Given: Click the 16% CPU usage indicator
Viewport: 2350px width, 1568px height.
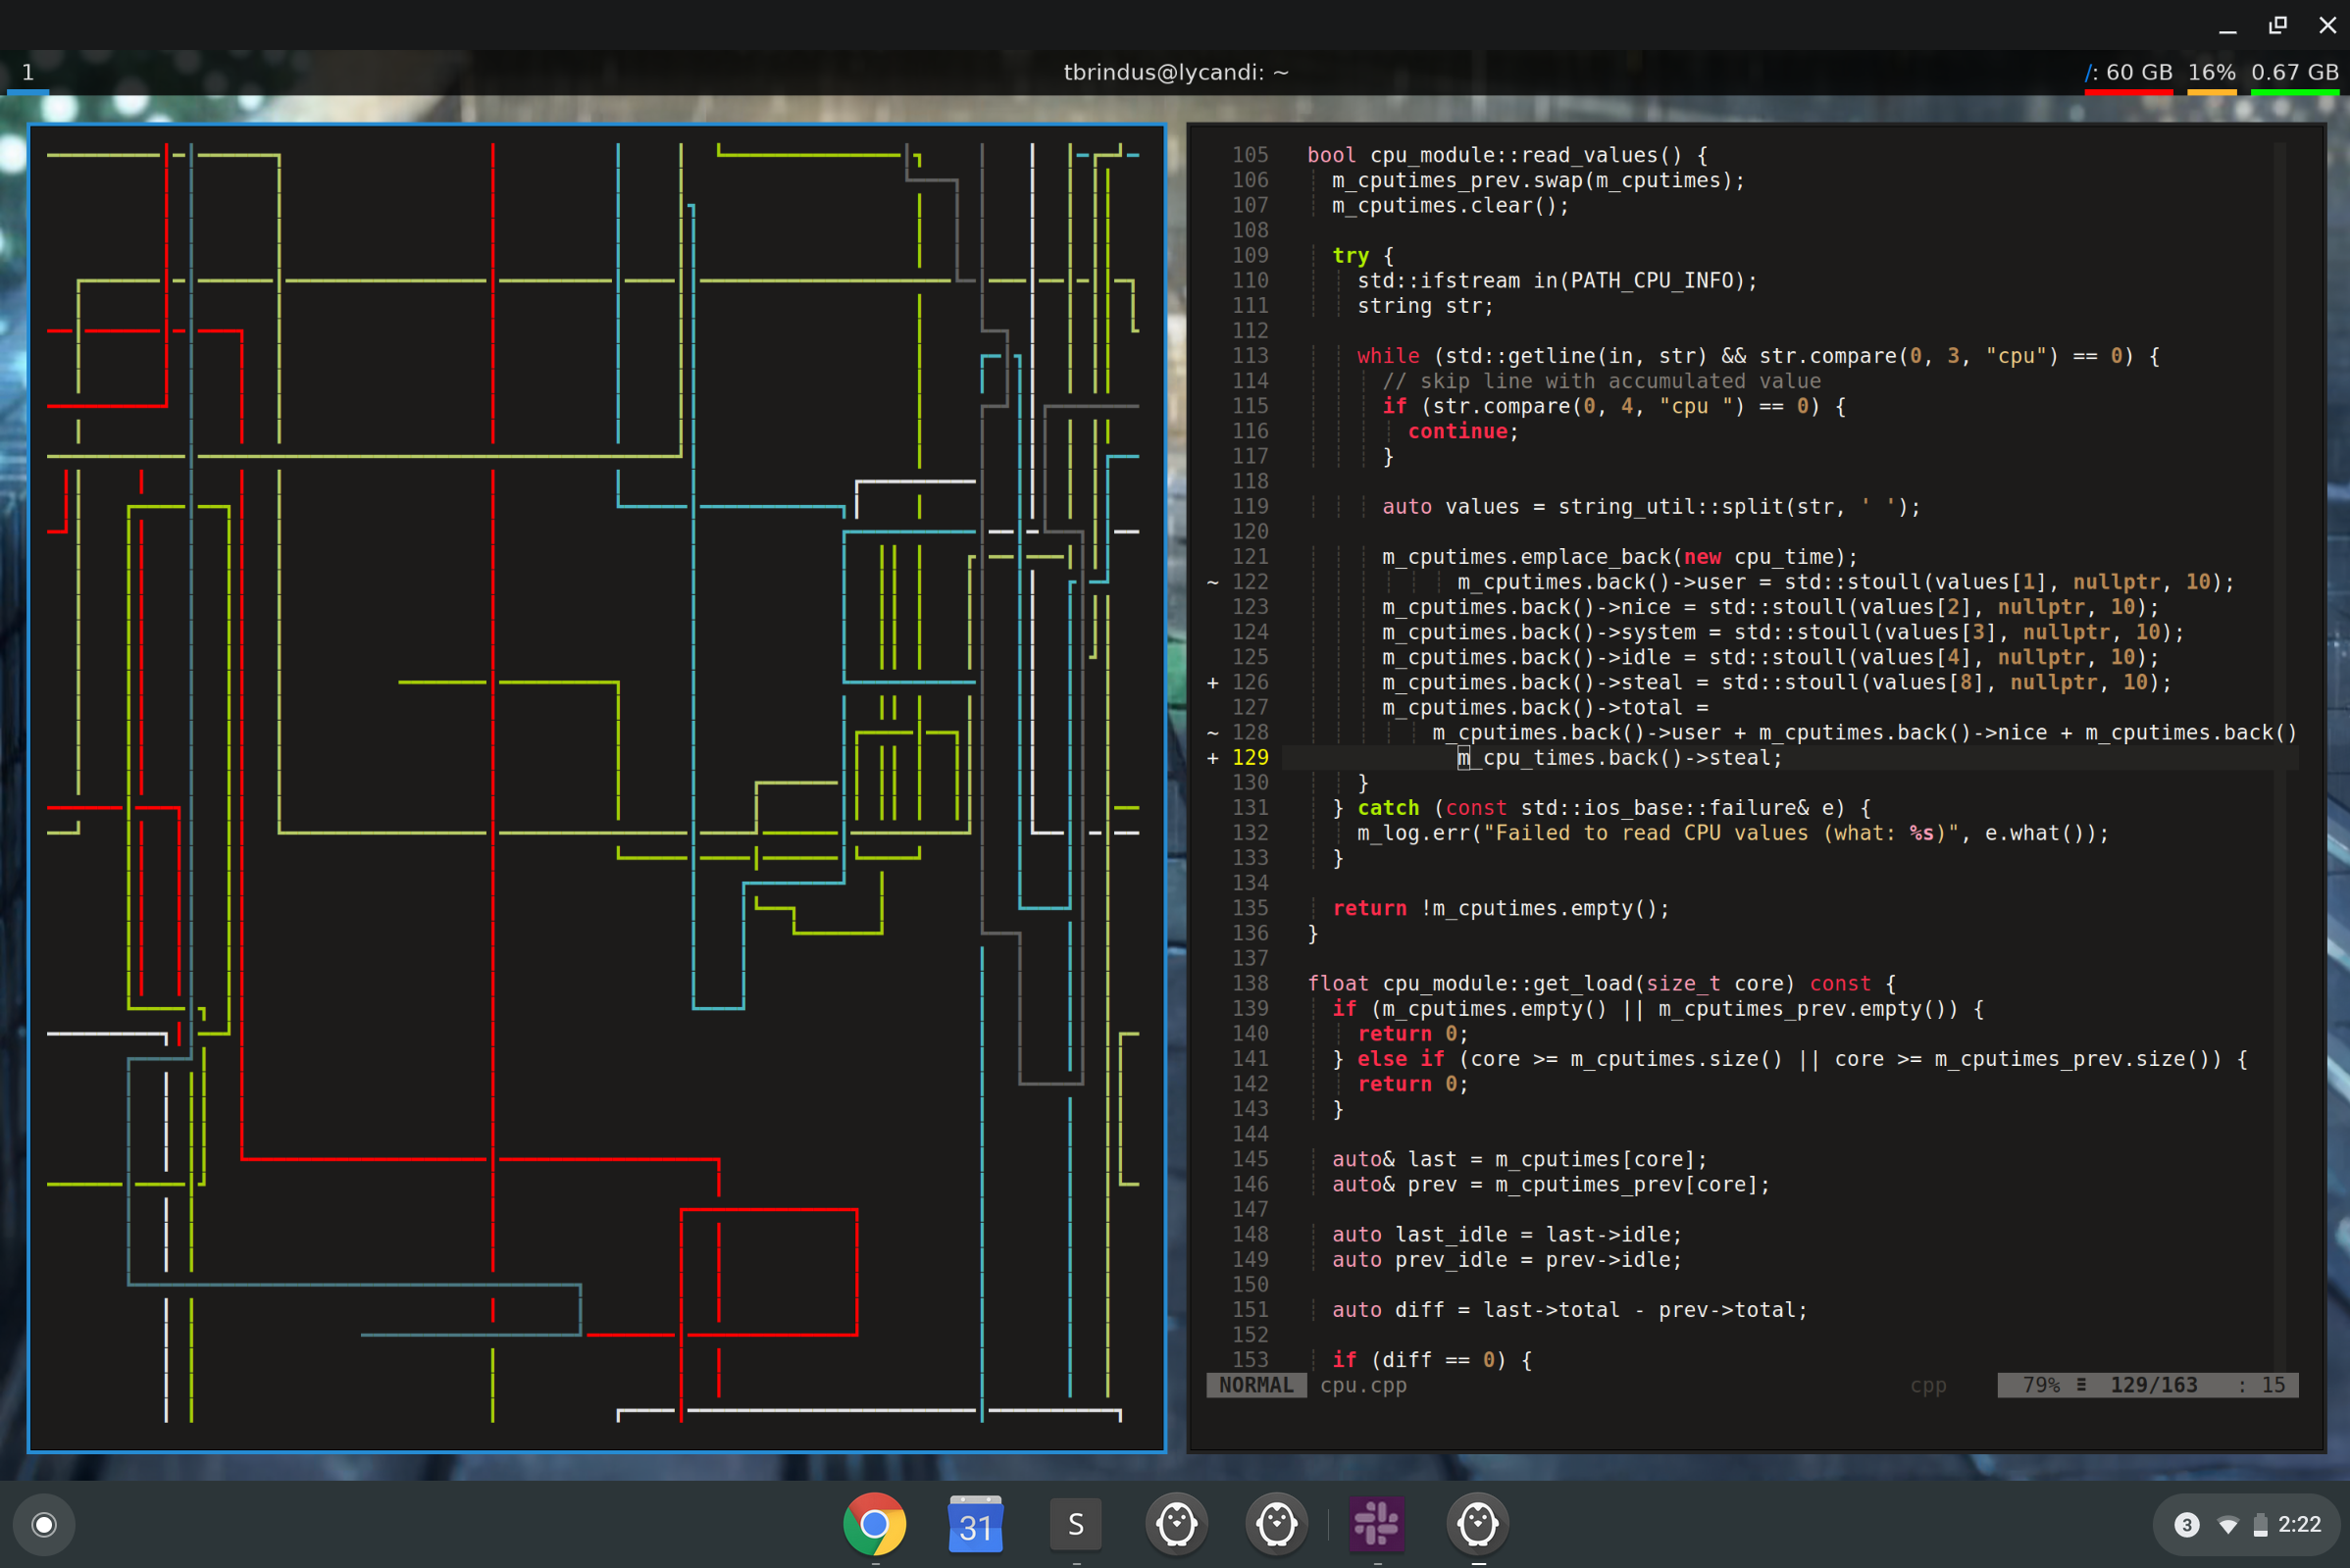Looking at the screenshot, I should (x=2211, y=72).
